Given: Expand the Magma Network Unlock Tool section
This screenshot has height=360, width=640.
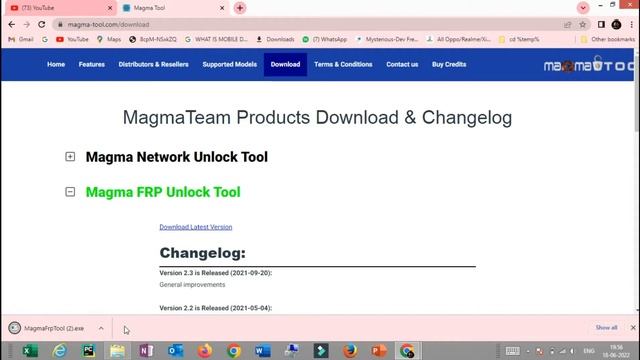Looking at the screenshot, I should [70, 157].
